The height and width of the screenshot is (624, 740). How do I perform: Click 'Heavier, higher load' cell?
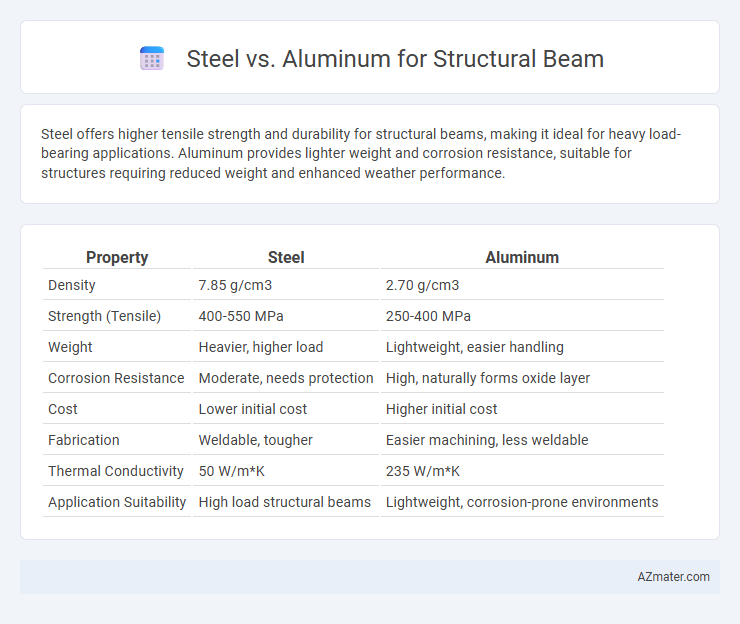point(261,347)
